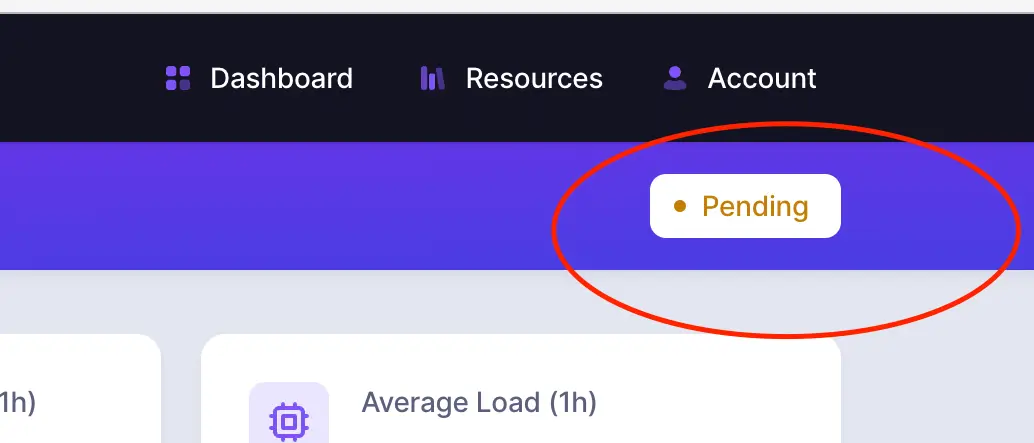Screen dimensions: 1034x443
Task: Click the partially visible left stat card
Action: click(80, 400)
